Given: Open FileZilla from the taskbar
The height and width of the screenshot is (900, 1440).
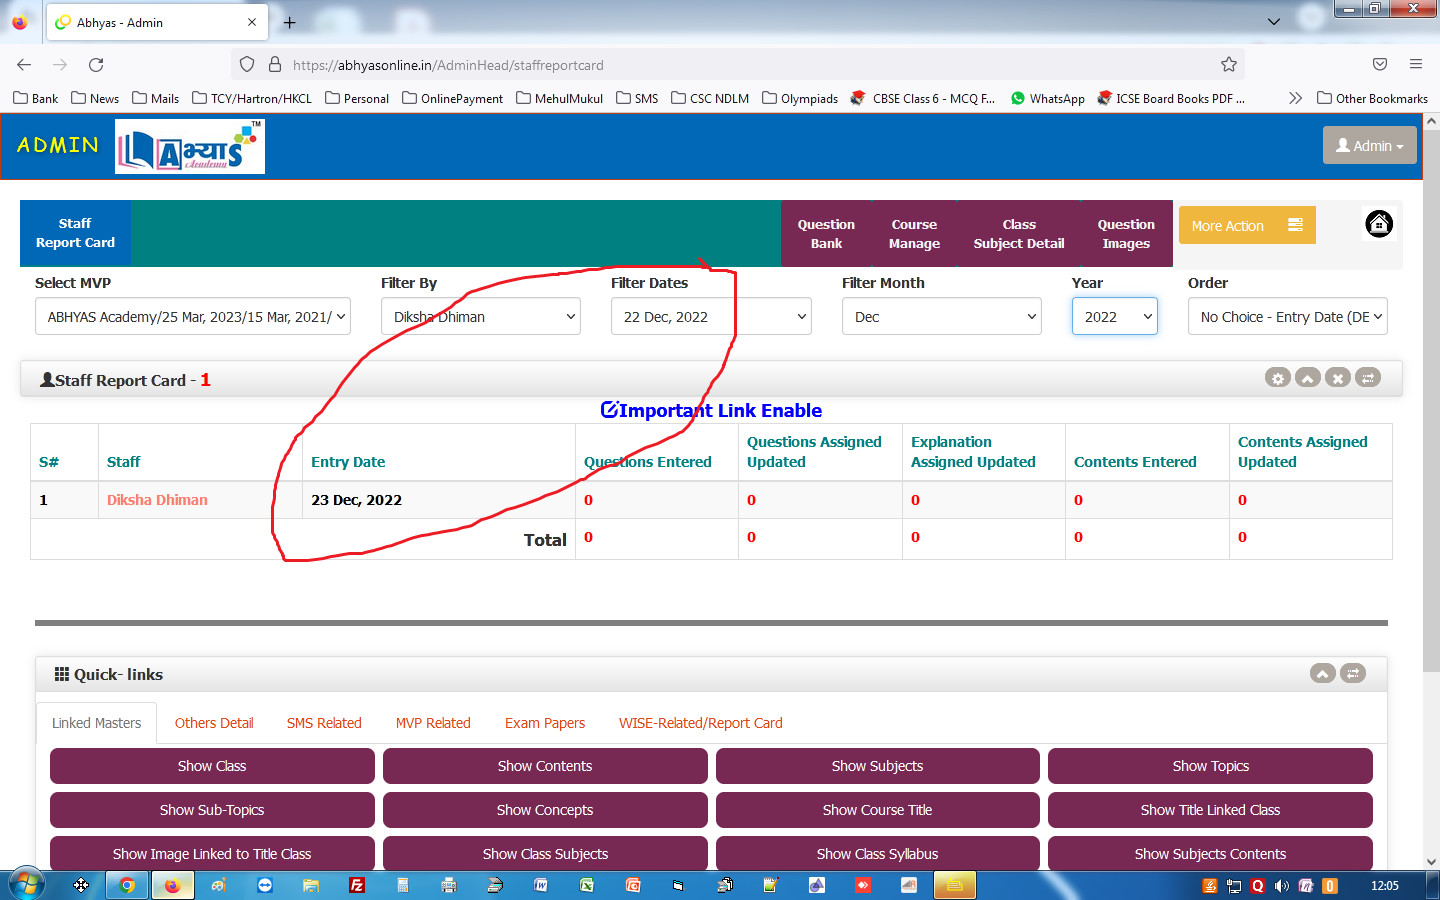Looking at the screenshot, I should pos(357,885).
